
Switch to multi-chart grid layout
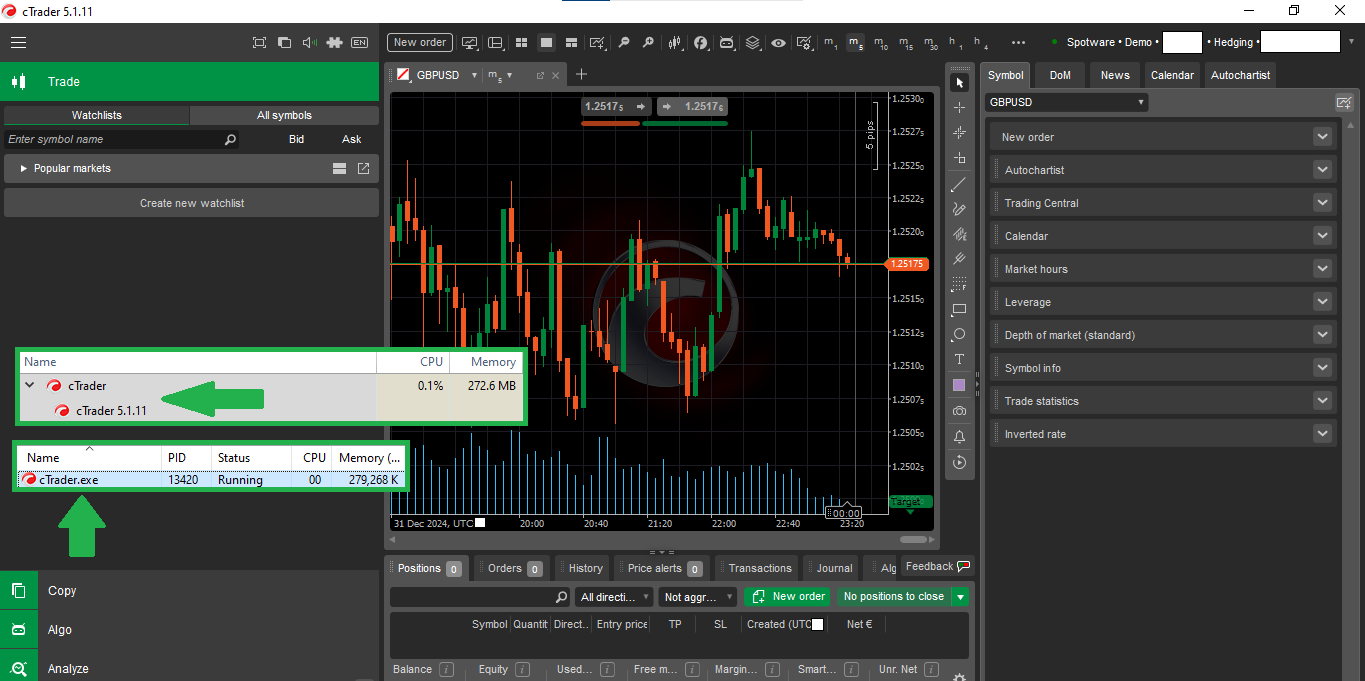click(x=521, y=42)
